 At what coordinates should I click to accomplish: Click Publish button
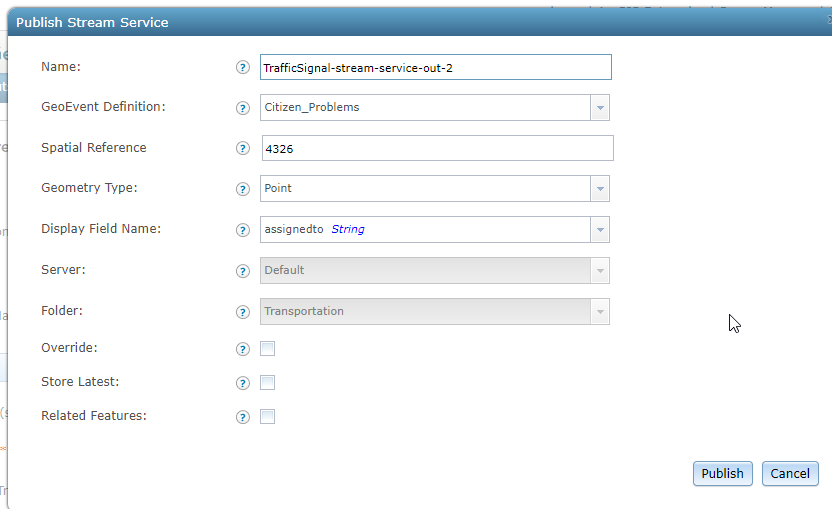pyautogui.click(x=722, y=473)
